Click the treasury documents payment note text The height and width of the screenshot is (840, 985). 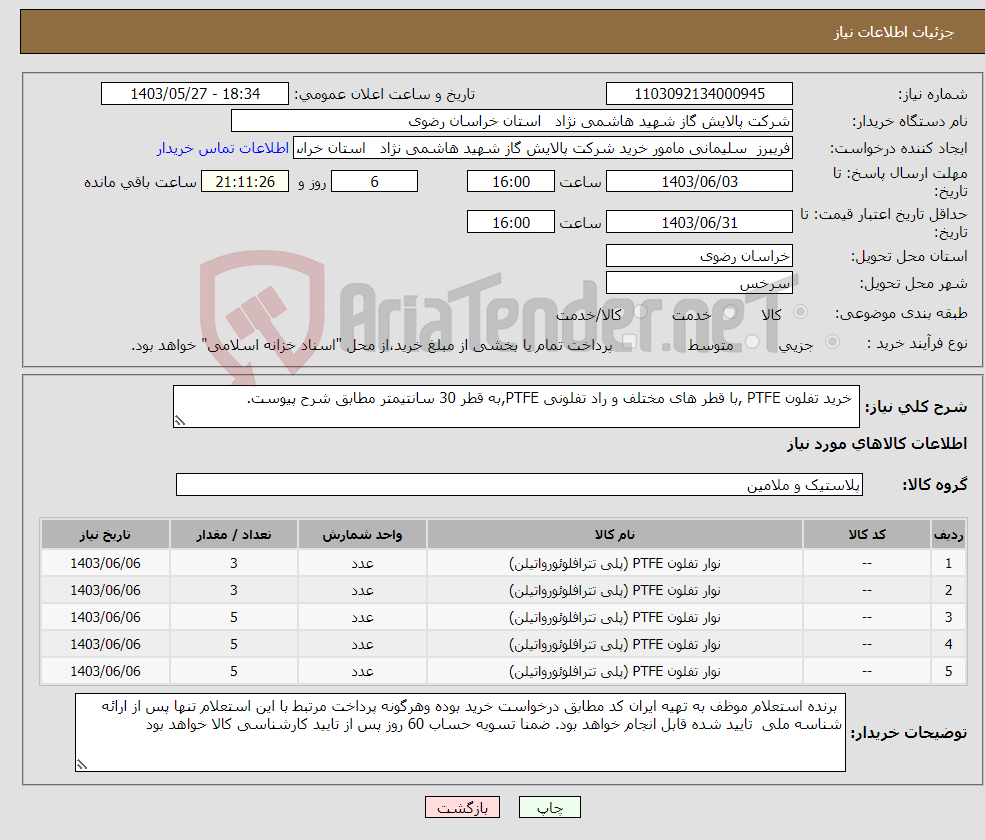tap(372, 346)
